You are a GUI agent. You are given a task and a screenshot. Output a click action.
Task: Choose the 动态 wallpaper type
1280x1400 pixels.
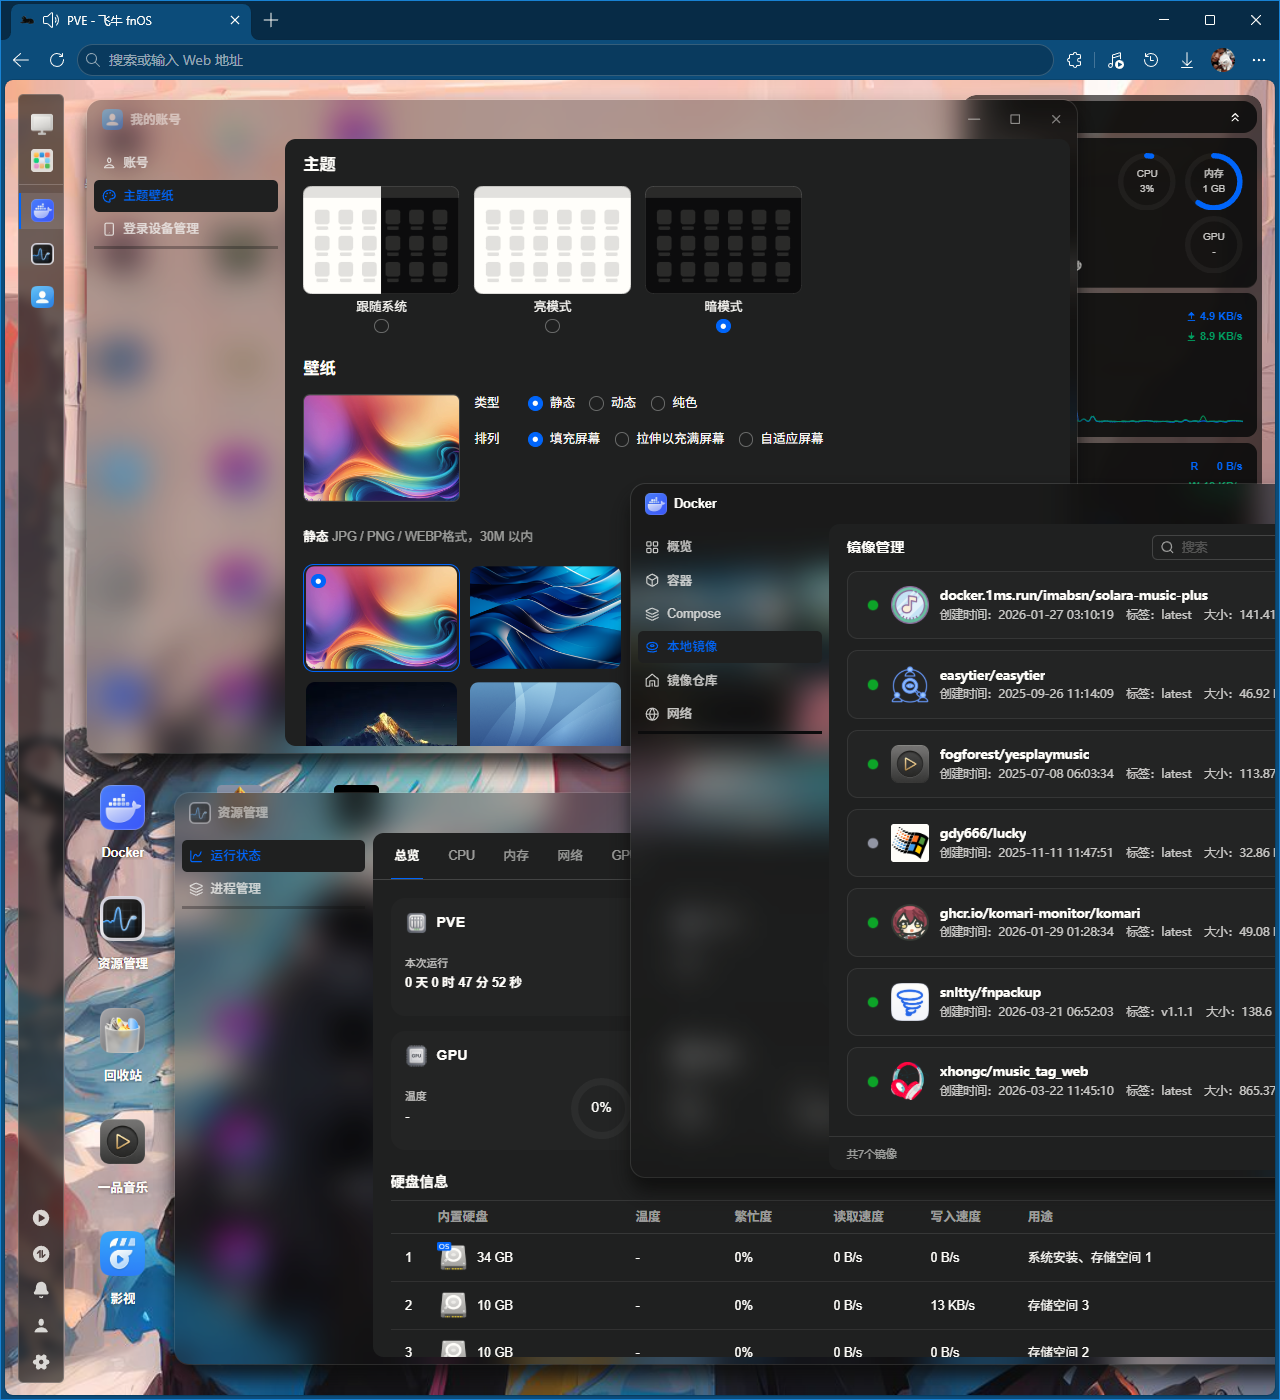597,403
